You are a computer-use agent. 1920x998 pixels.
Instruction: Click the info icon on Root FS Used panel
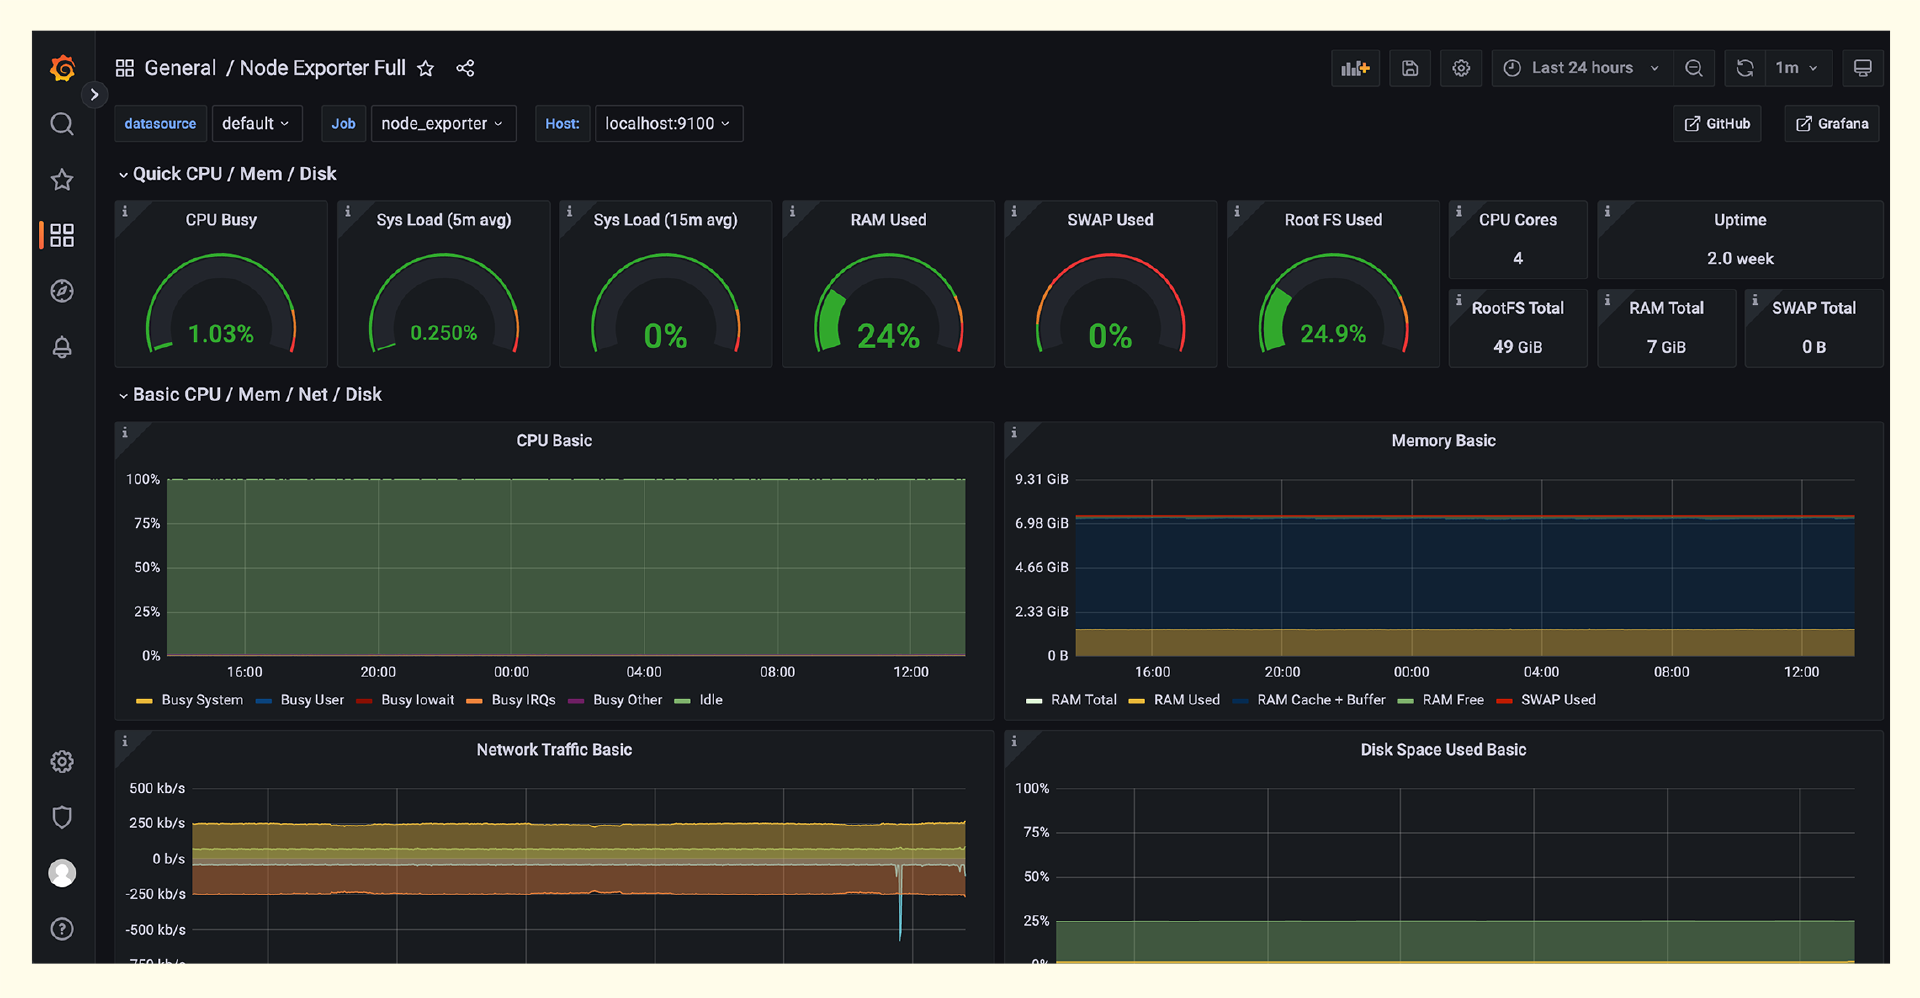pos(1237,211)
